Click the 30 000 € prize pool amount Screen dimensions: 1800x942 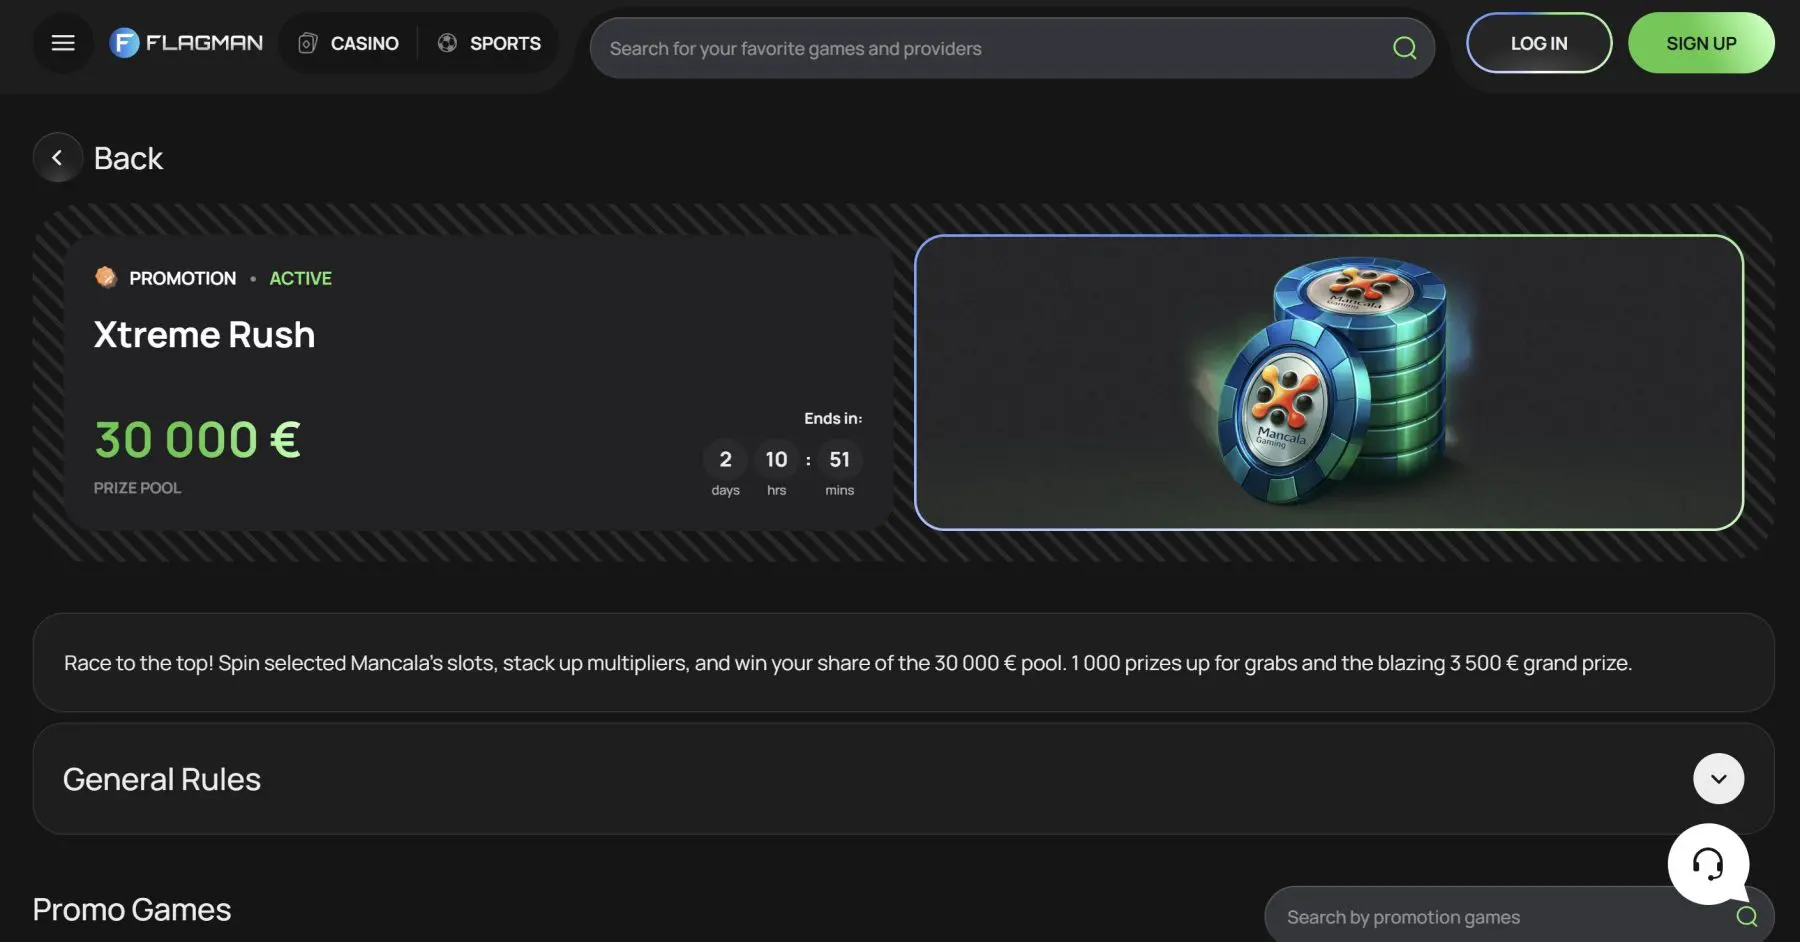coord(198,440)
